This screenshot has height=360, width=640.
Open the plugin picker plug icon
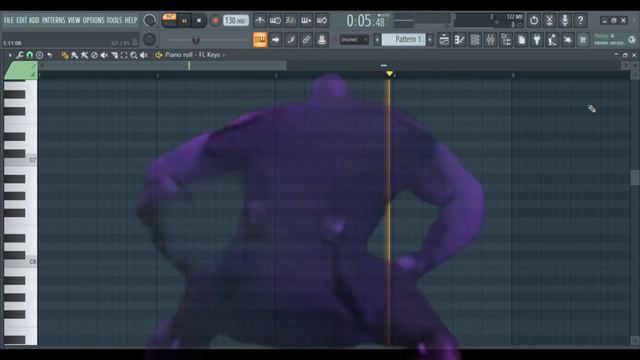coord(537,40)
